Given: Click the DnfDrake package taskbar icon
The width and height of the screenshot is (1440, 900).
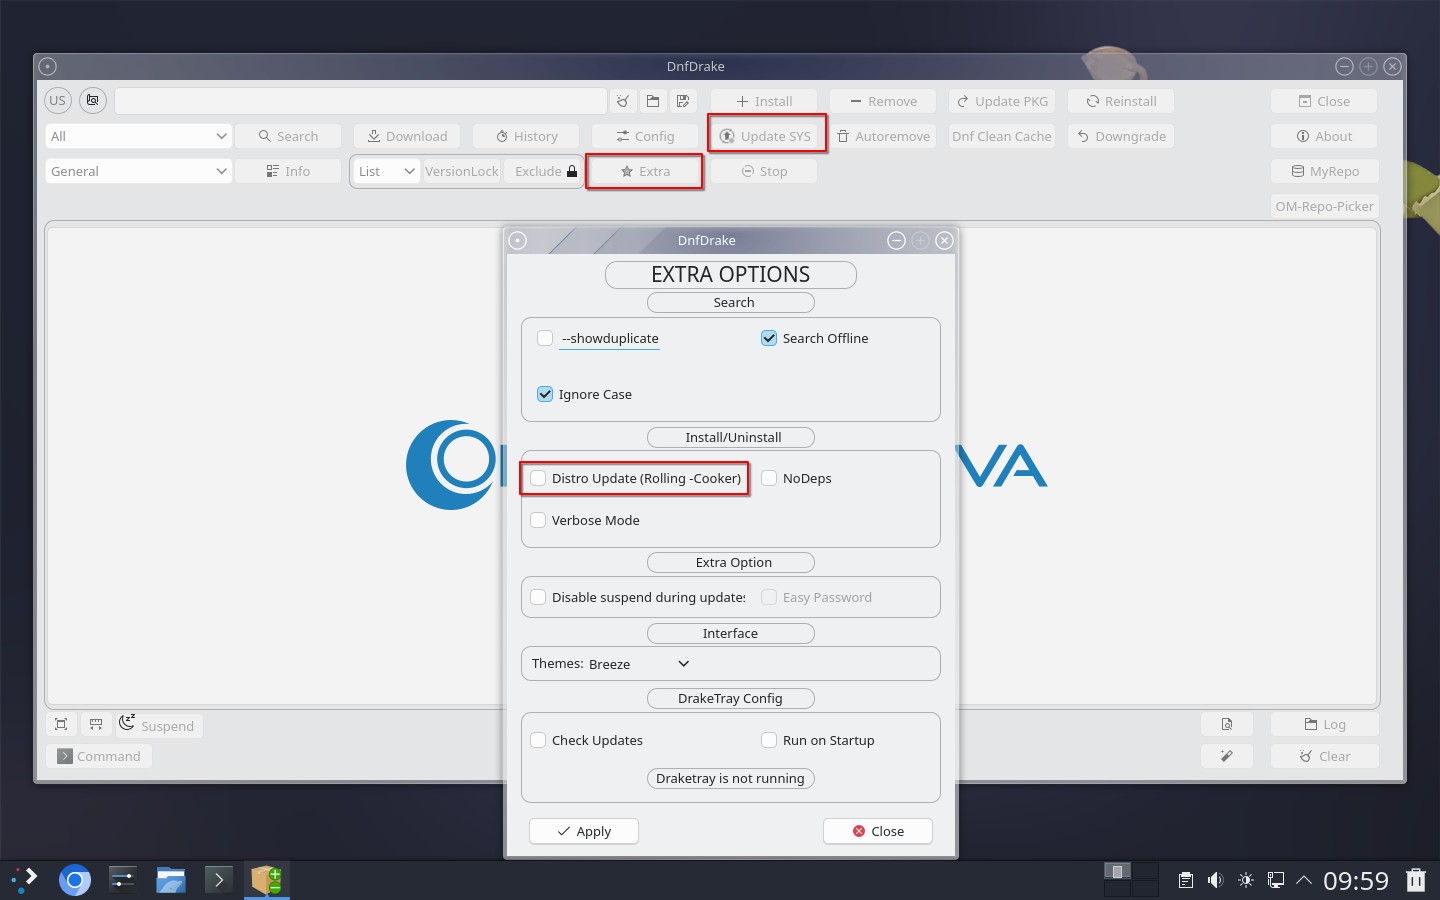Looking at the screenshot, I should tap(267, 880).
